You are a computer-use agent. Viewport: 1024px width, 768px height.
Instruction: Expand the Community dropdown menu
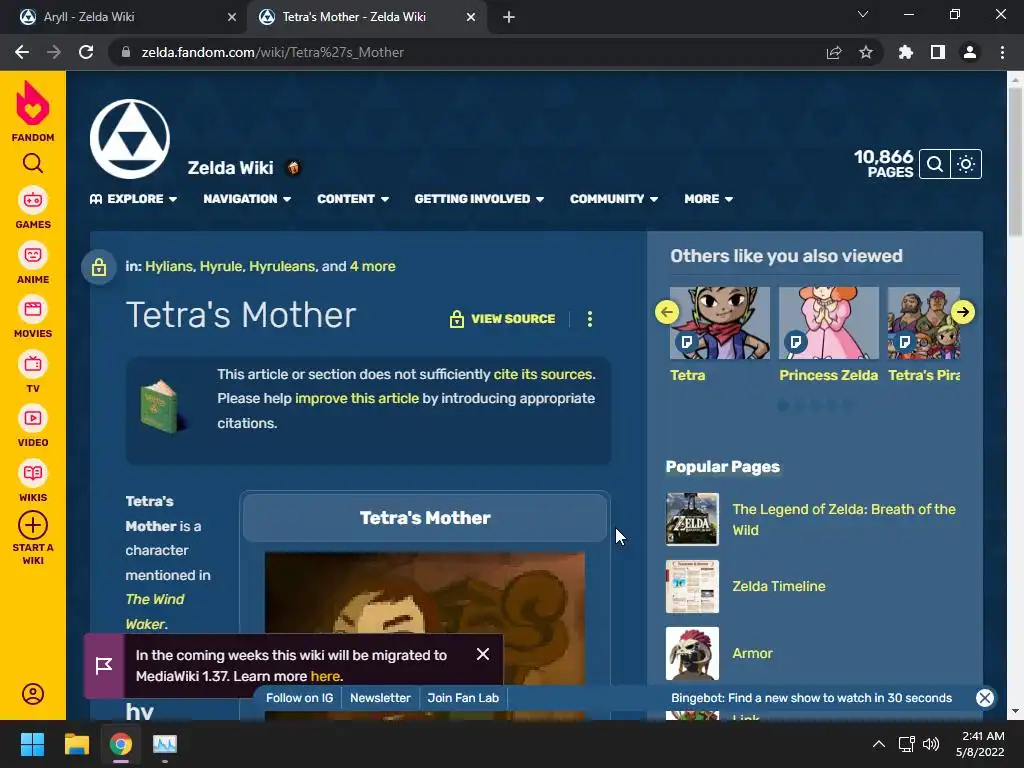(x=614, y=199)
